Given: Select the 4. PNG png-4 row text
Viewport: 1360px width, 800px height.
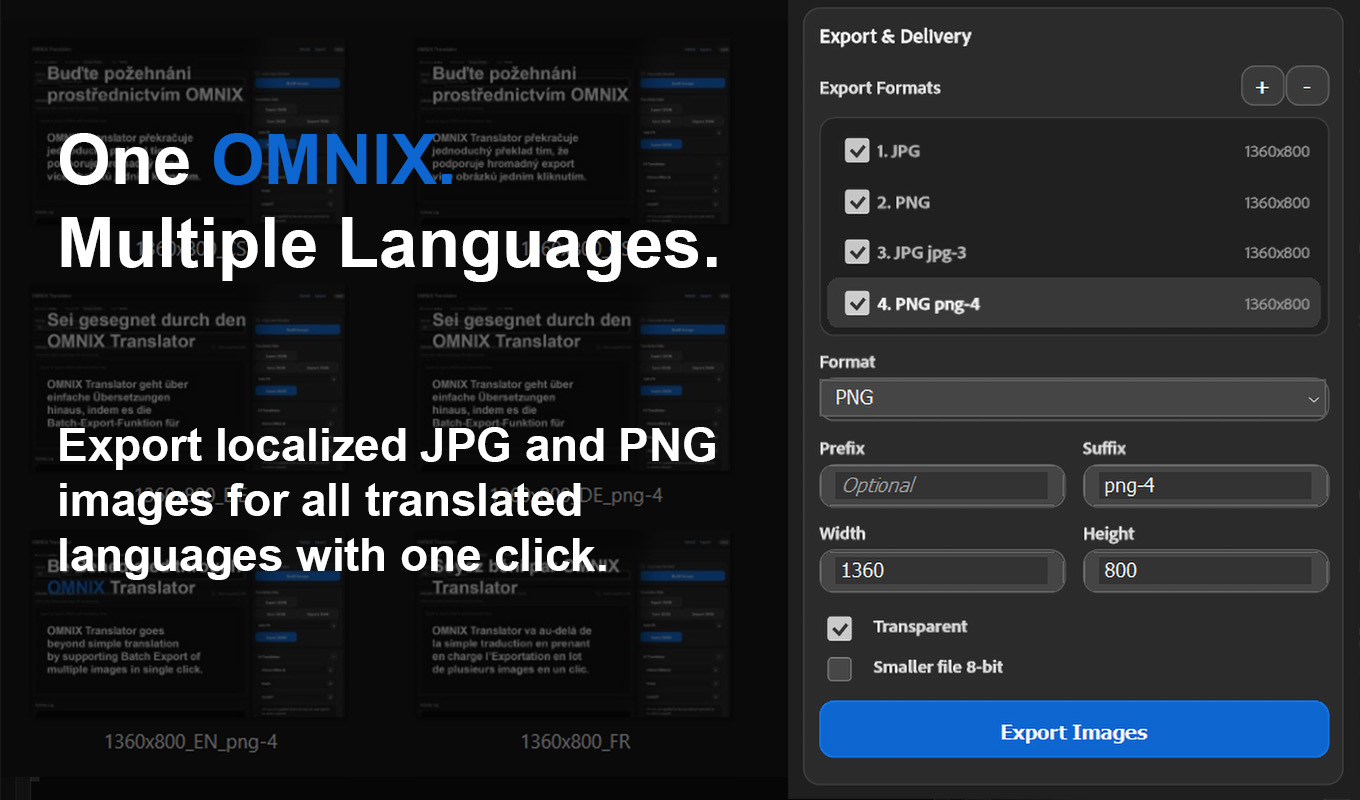Looking at the screenshot, I should tap(928, 304).
